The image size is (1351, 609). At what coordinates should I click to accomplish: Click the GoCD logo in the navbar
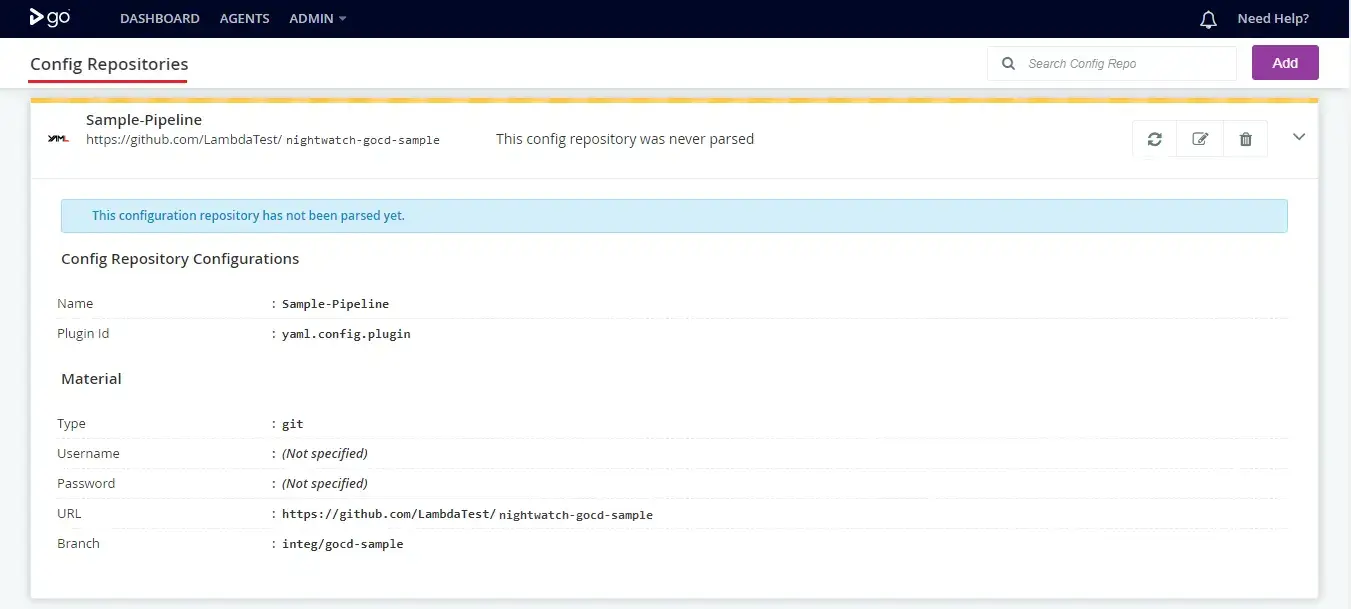(48, 18)
